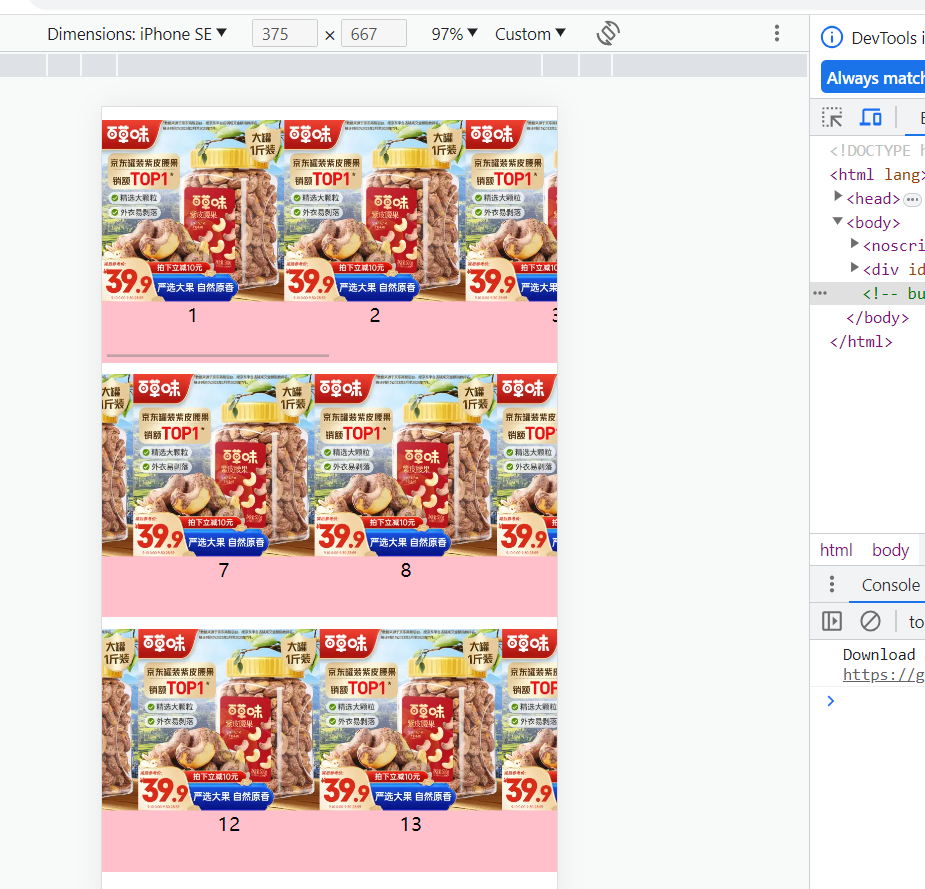The height and width of the screenshot is (889, 925).
Task: Click product image numbered 2
Action: 375,211
